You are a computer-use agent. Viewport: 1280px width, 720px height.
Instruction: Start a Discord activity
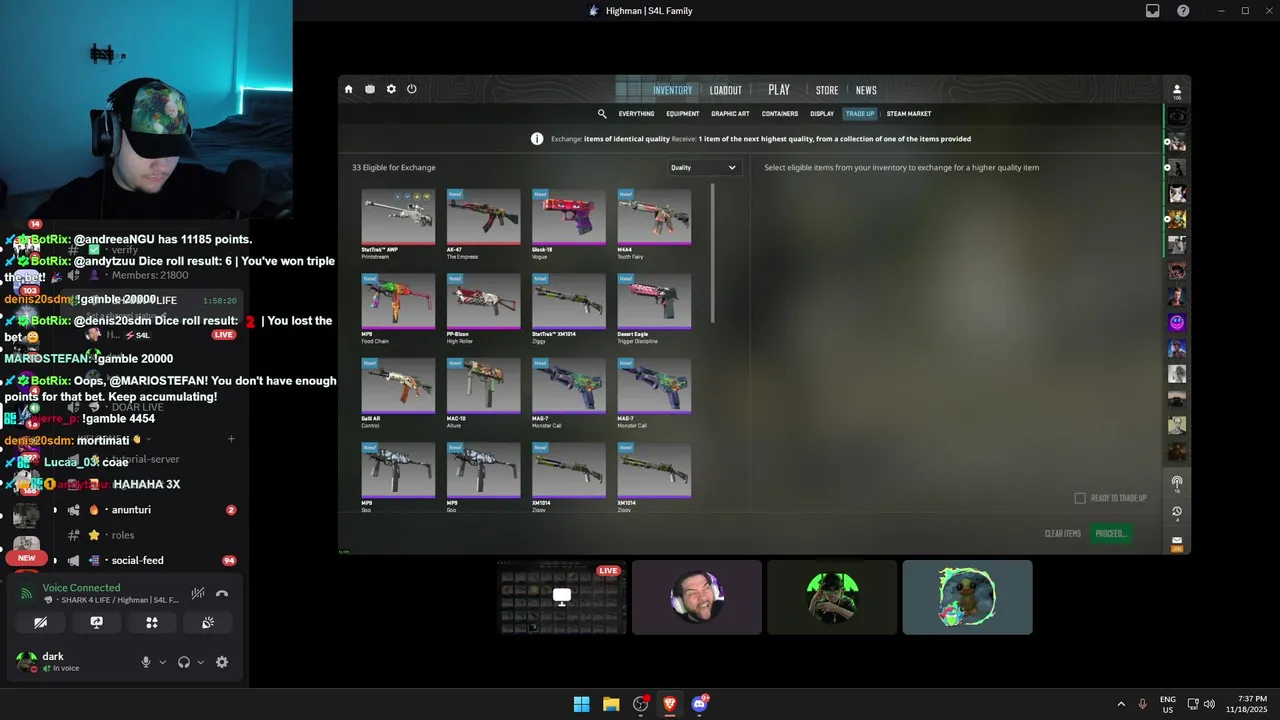pyautogui.click(x=152, y=622)
